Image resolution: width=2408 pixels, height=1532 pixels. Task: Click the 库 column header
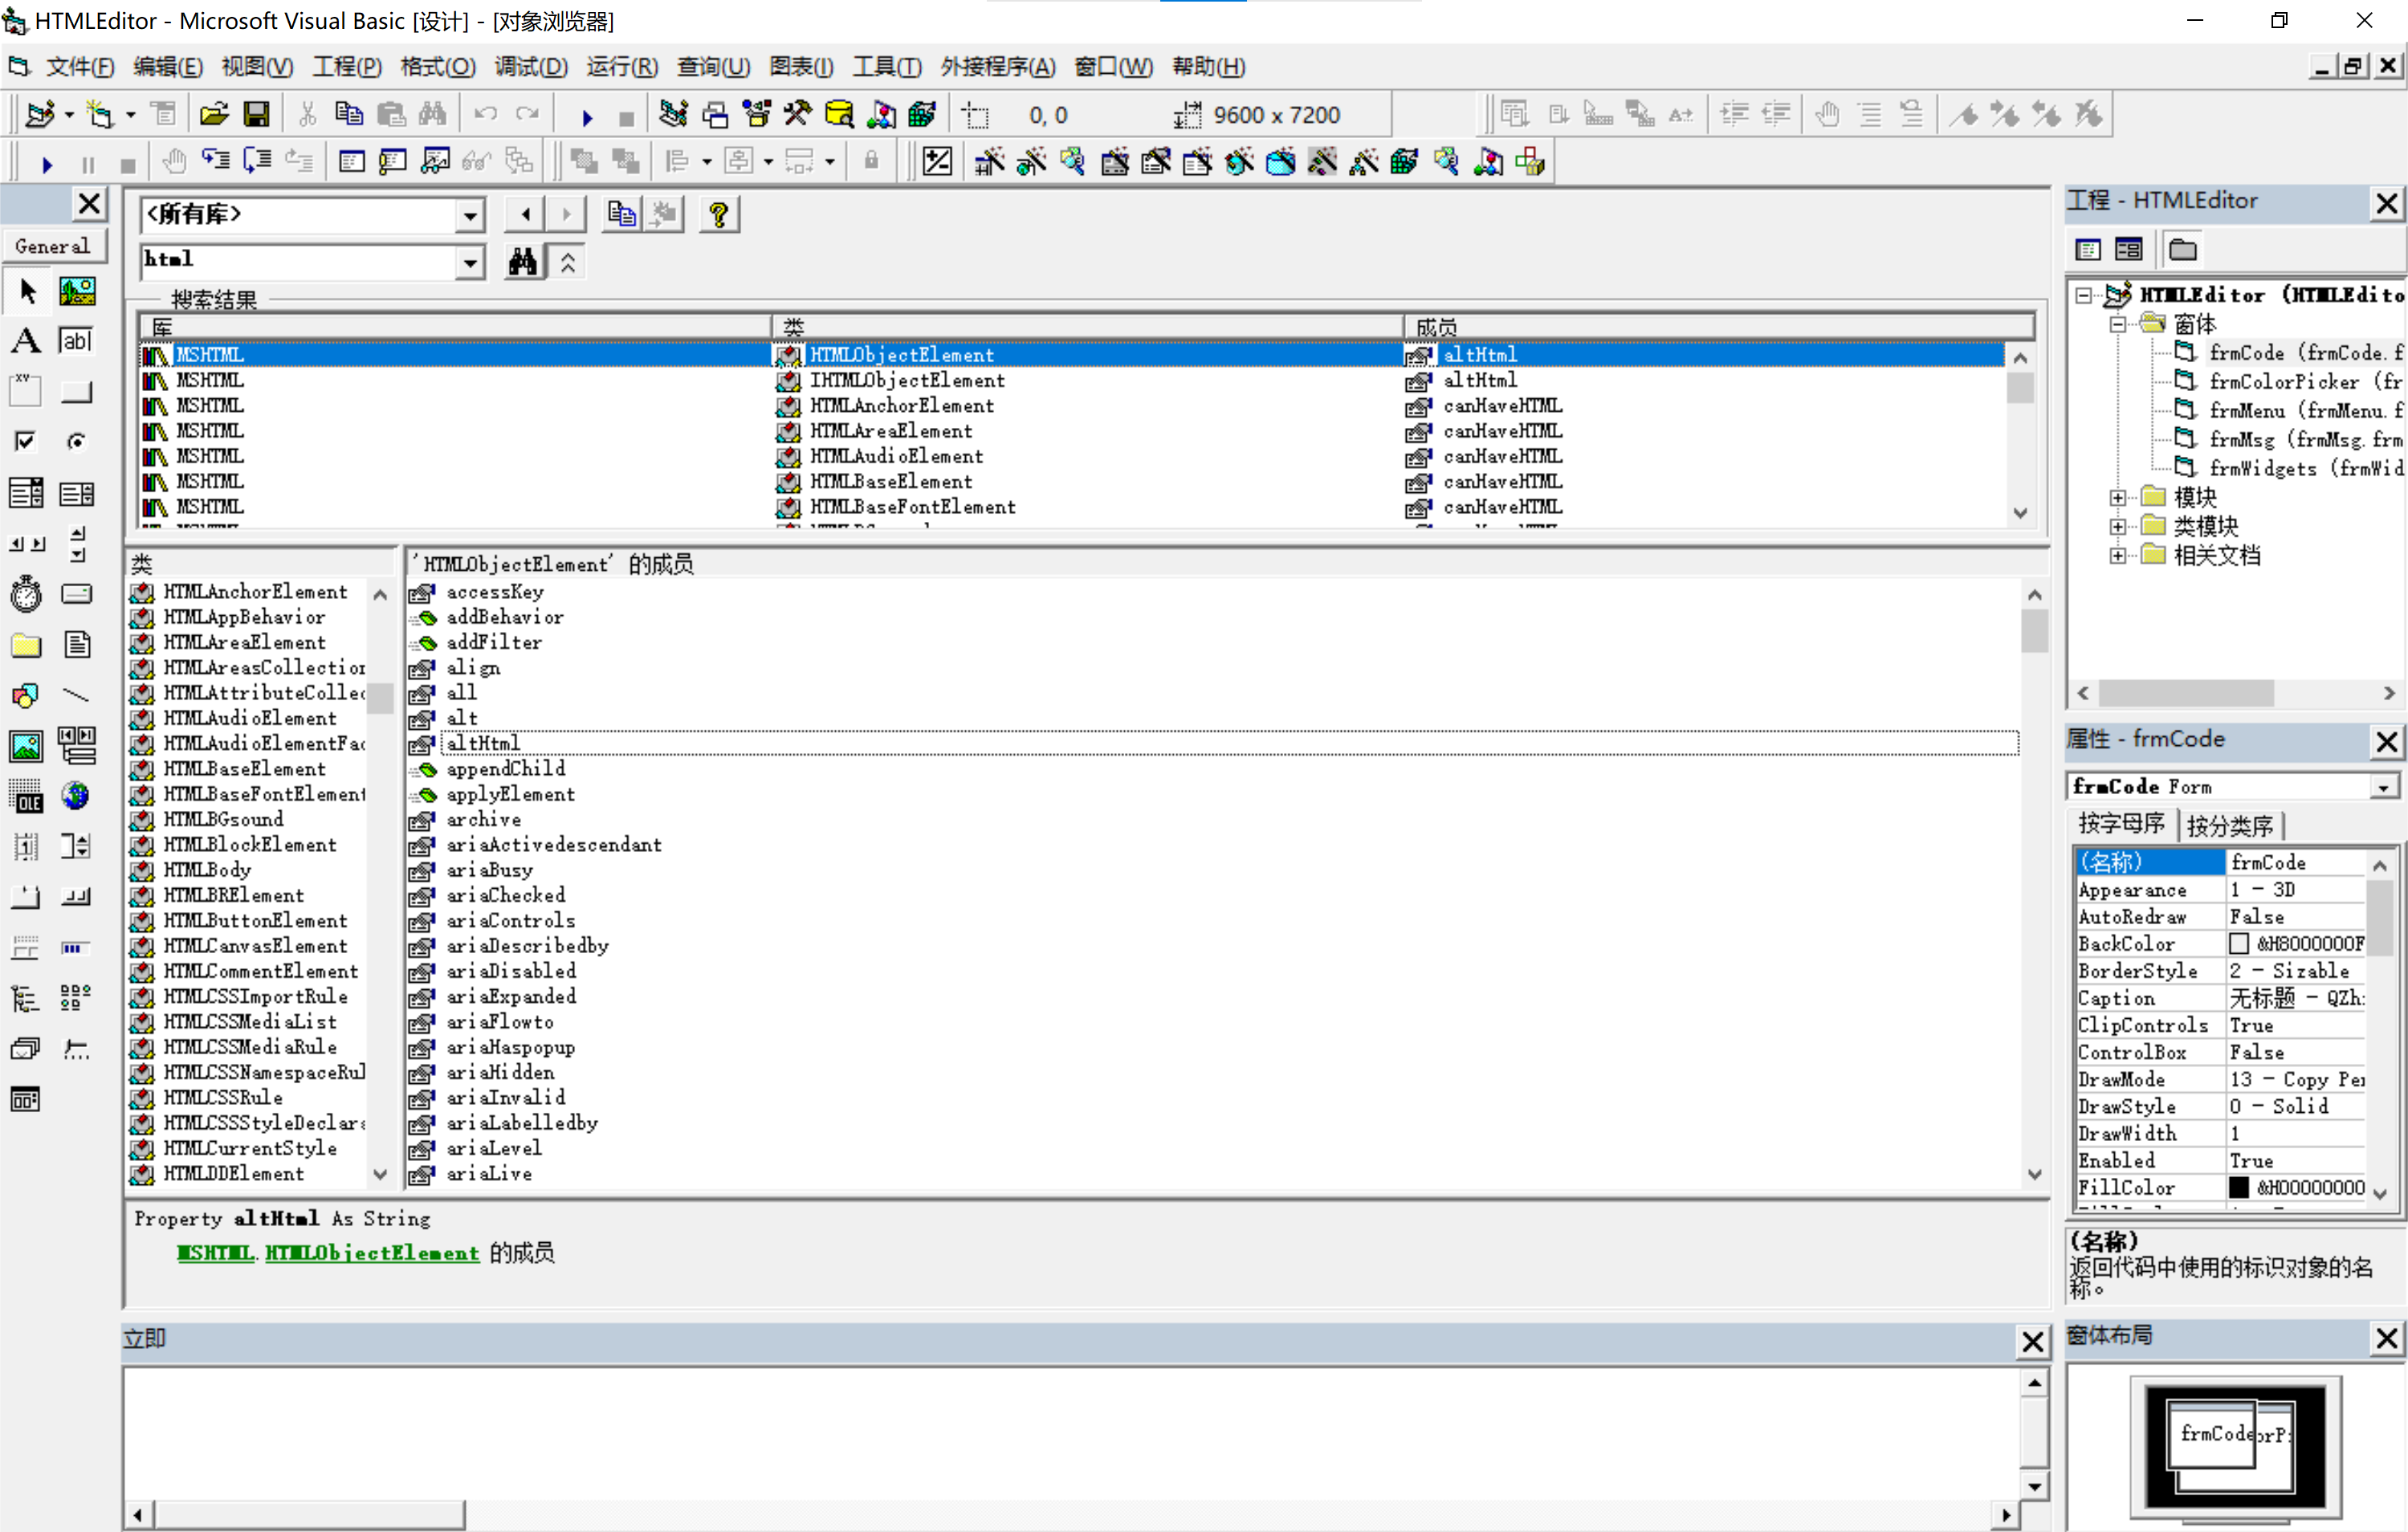(455, 327)
